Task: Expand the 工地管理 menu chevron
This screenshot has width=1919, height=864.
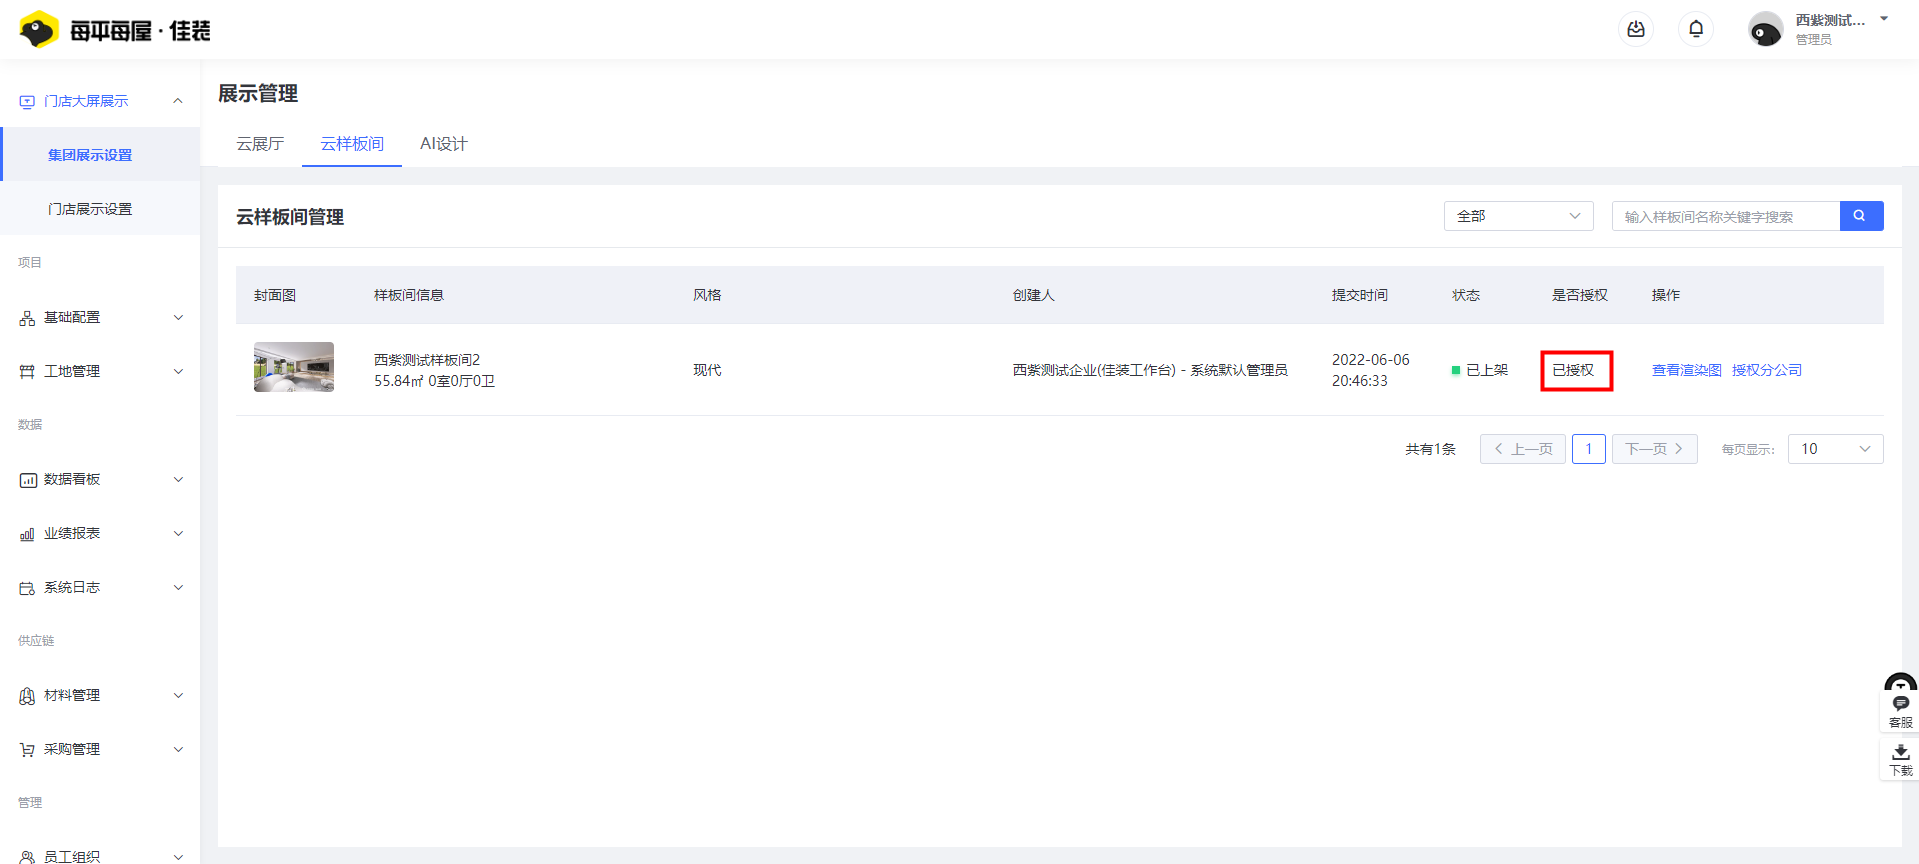Action: pos(178,371)
